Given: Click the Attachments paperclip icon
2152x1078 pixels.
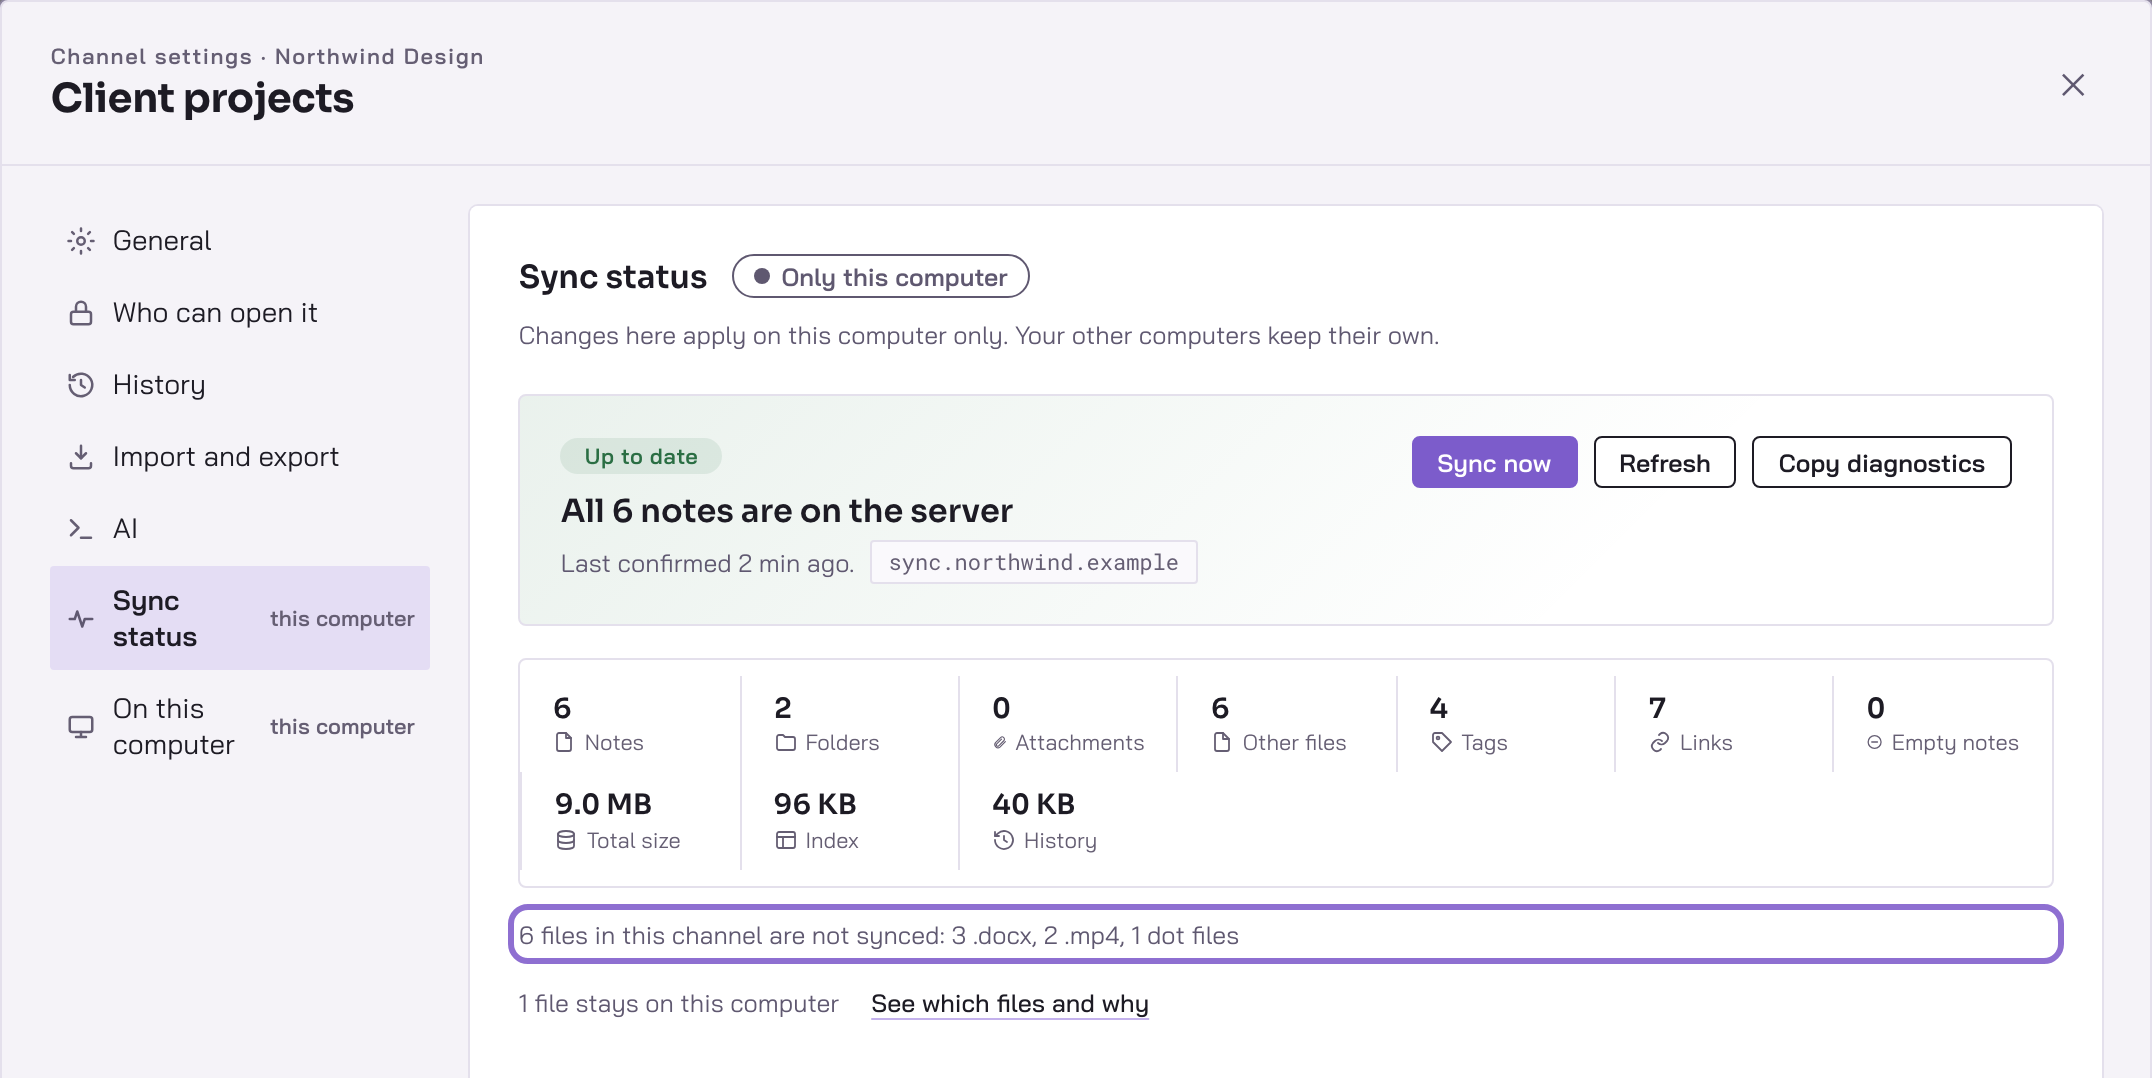Looking at the screenshot, I should coord(1000,743).
